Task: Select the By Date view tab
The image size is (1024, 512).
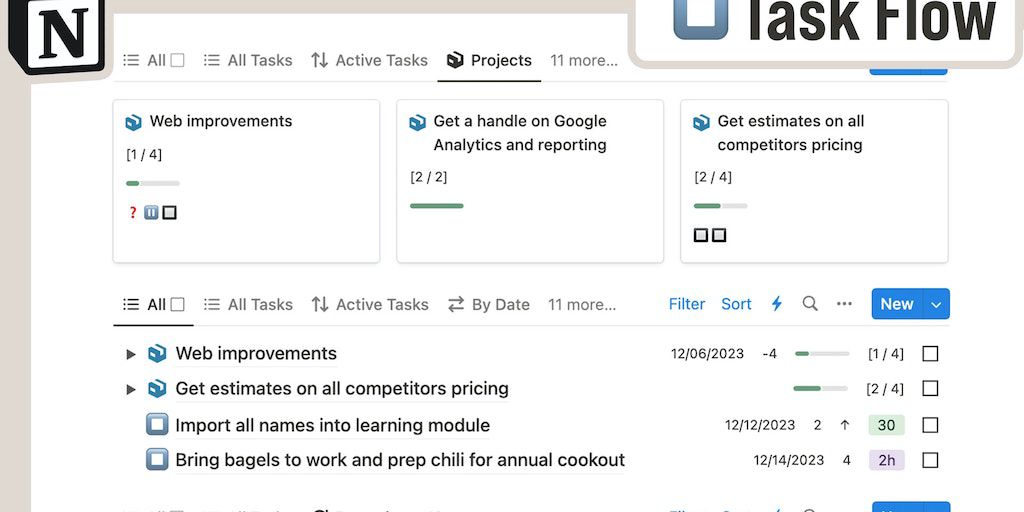Action: point(488,304)
